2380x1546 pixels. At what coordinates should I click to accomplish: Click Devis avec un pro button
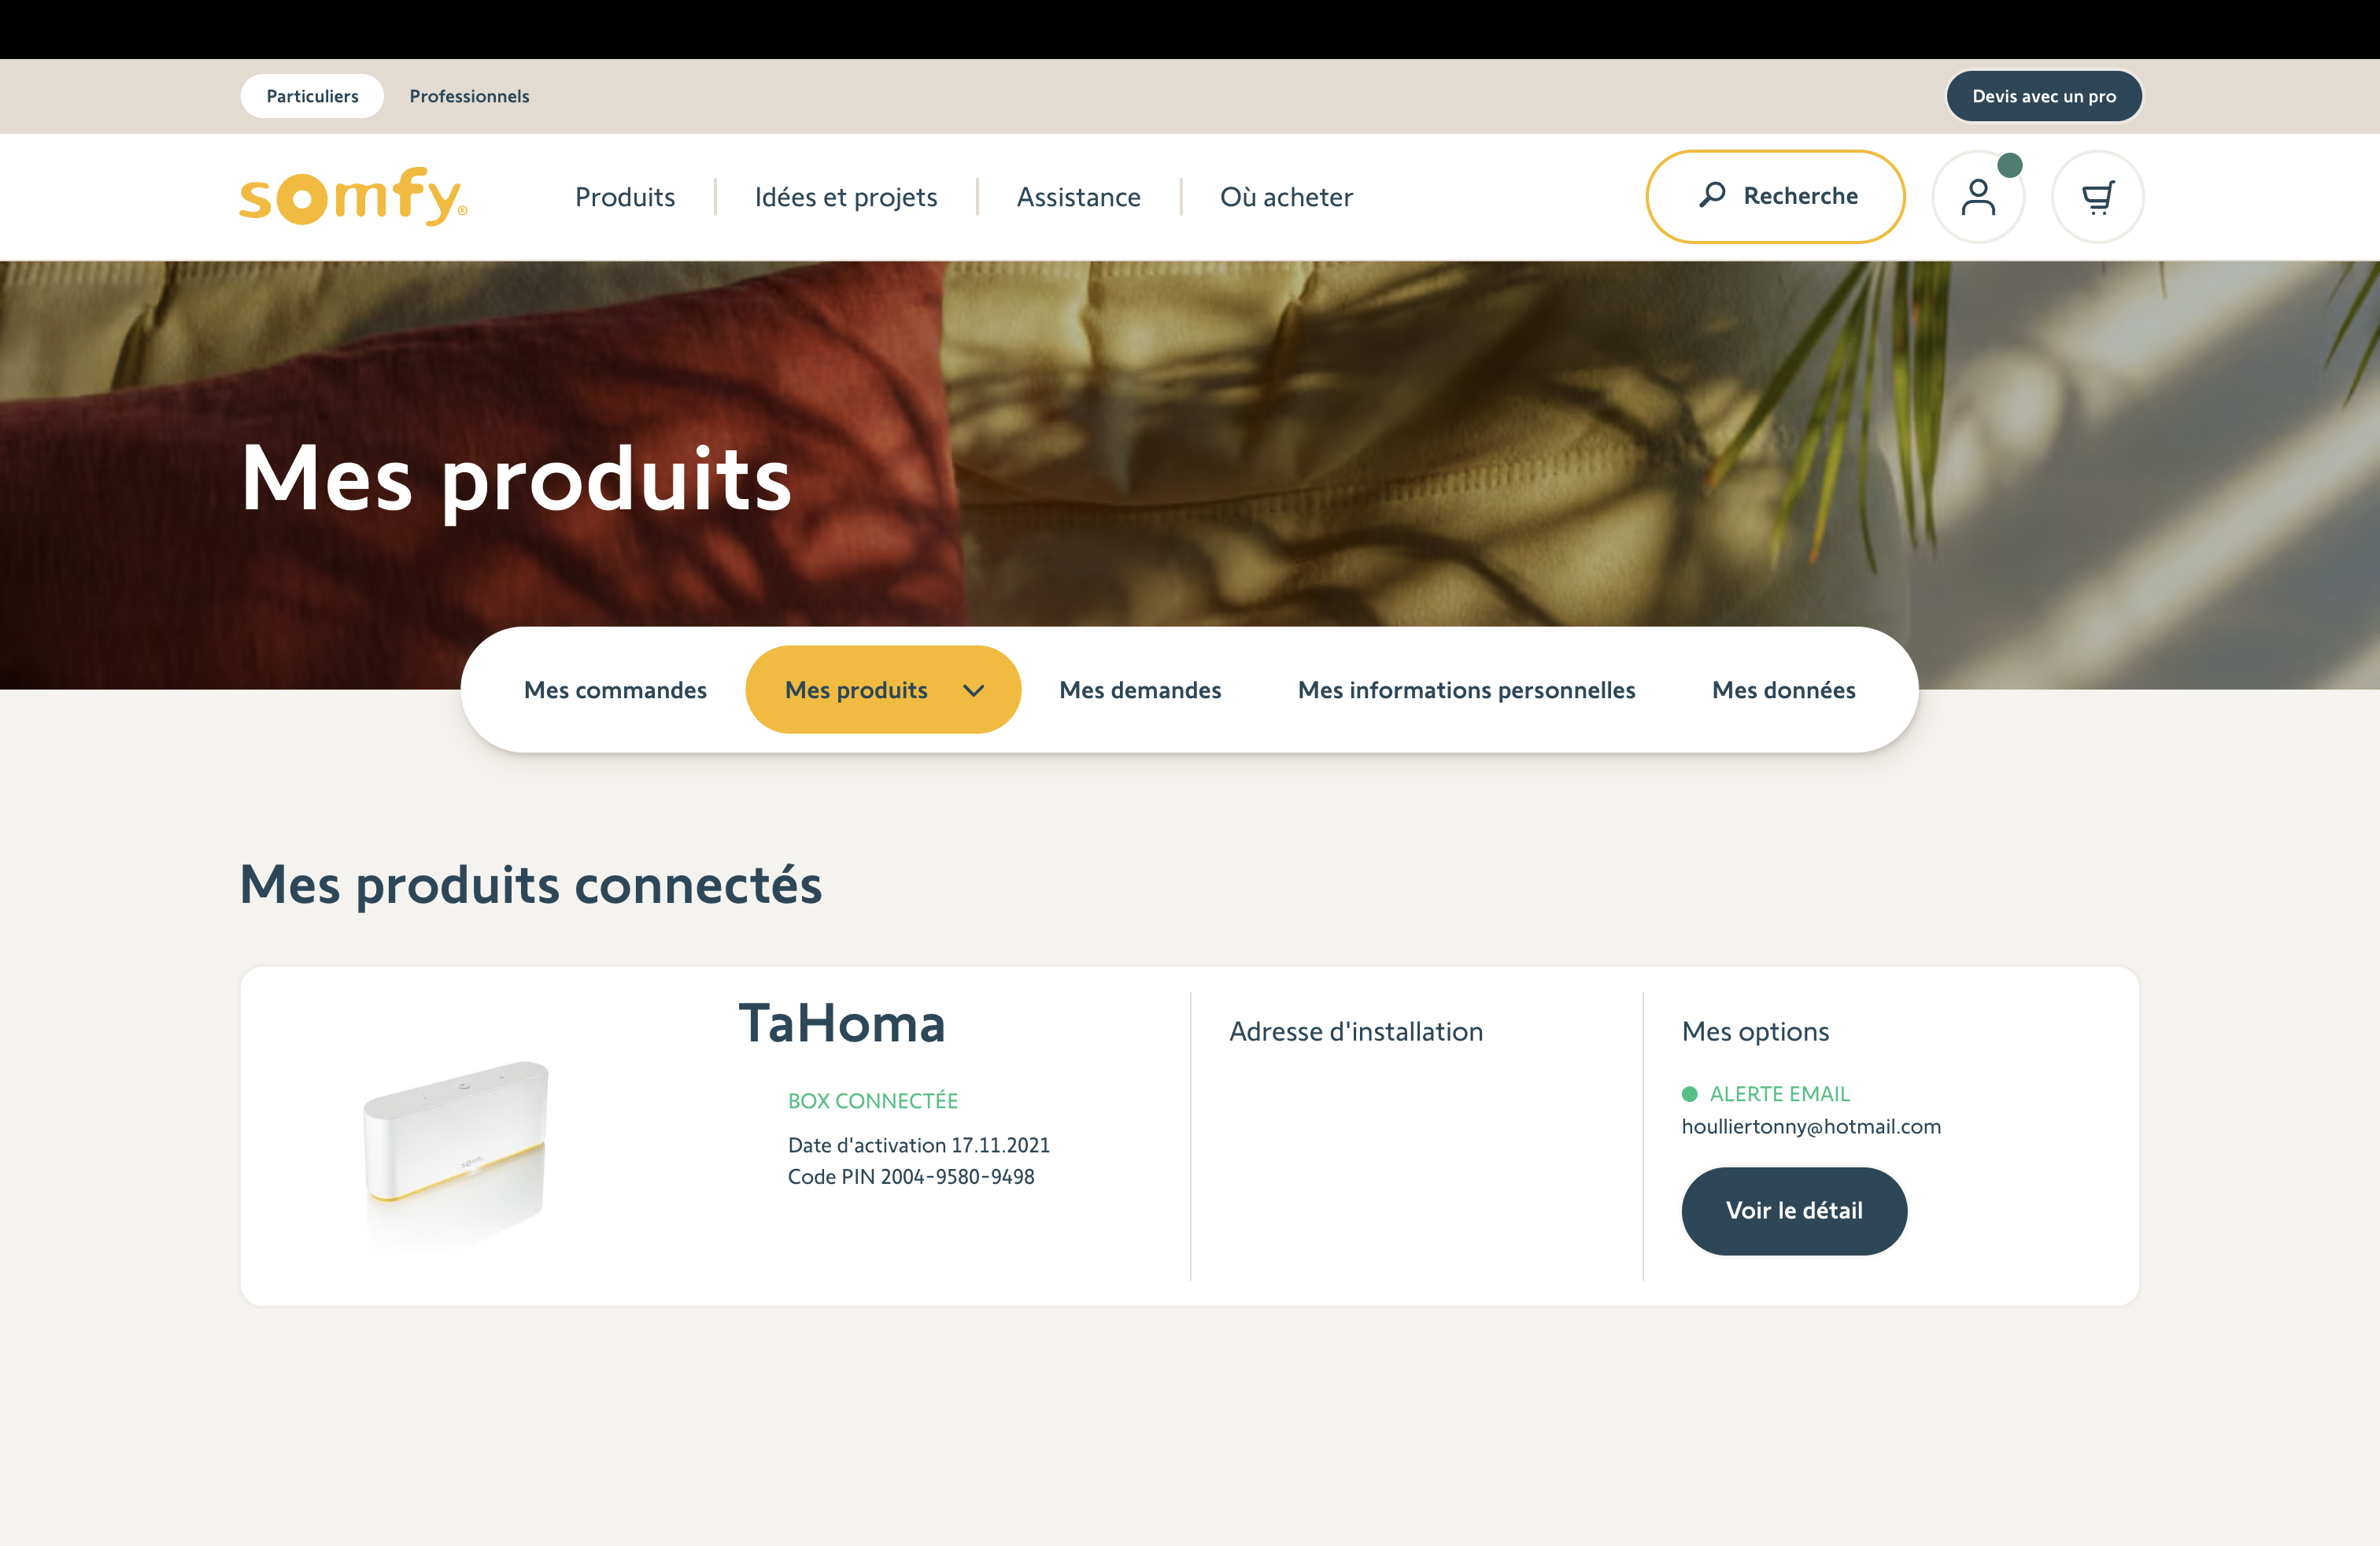click(2043, 96)
